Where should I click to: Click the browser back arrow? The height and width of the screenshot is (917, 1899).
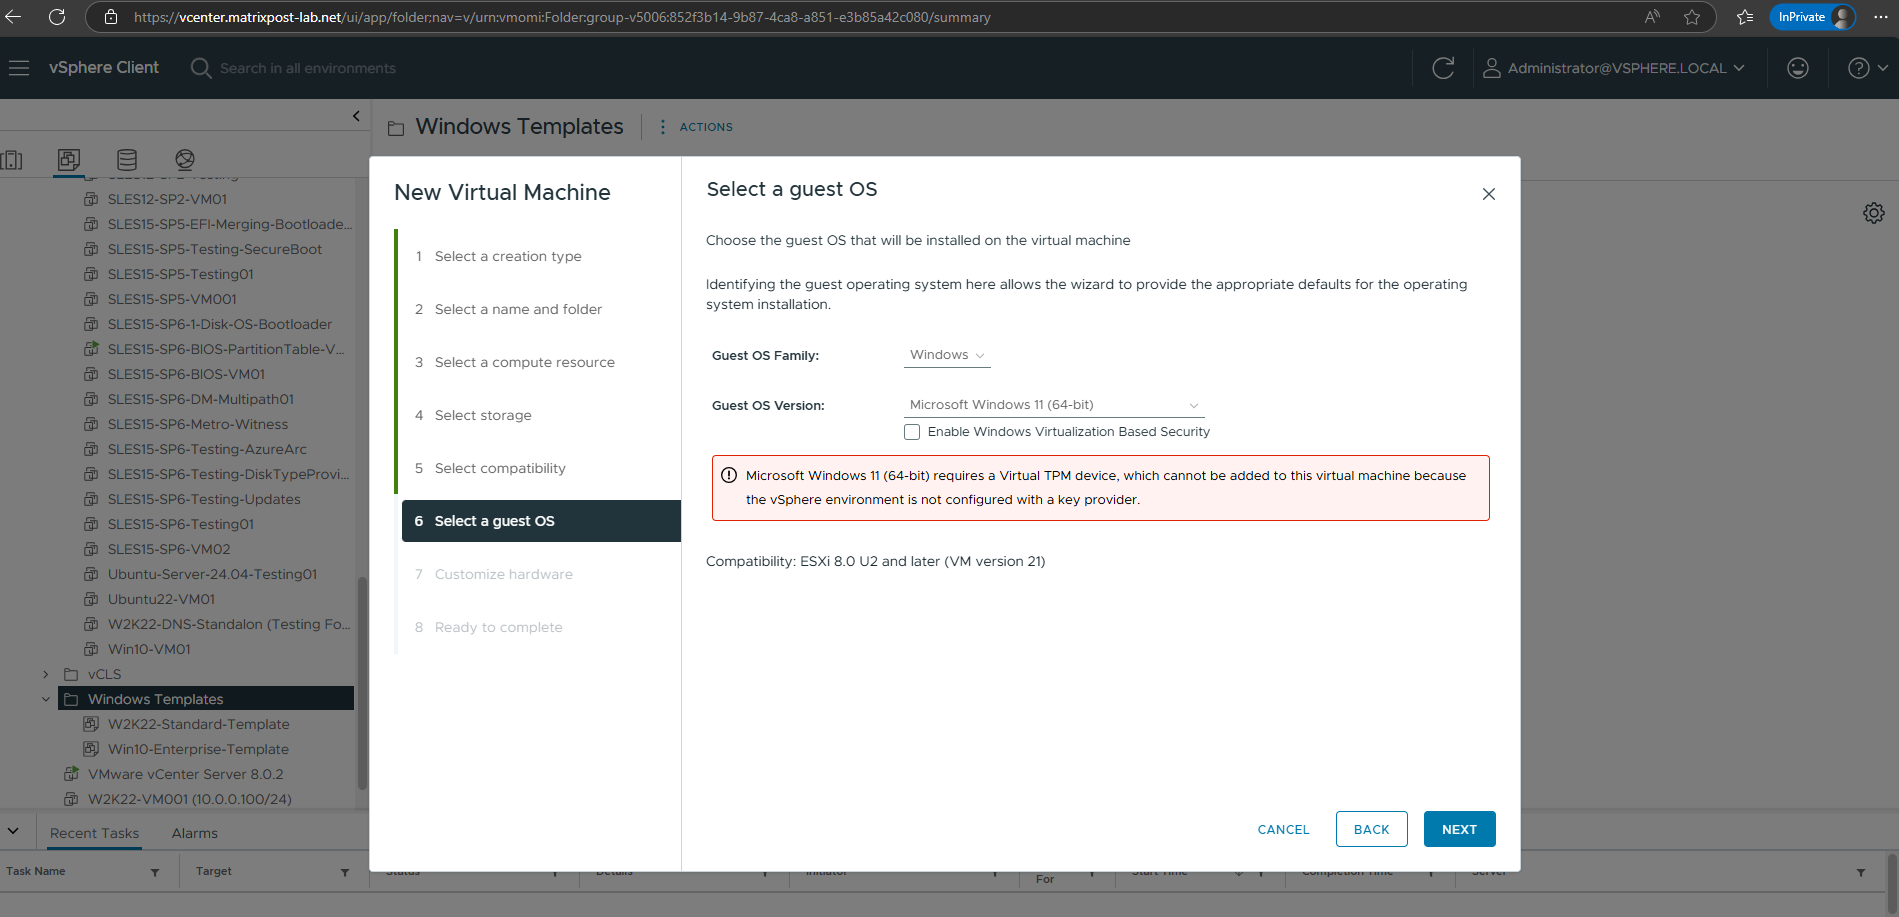(13, 17)
